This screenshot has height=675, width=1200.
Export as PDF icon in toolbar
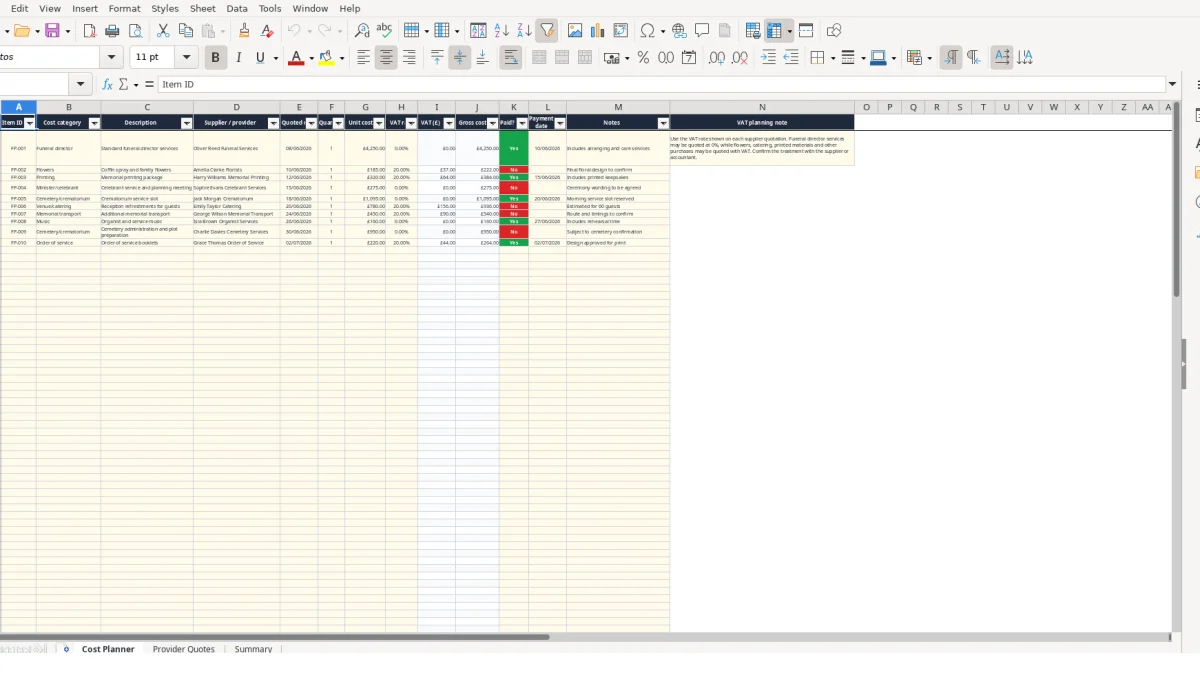click(89, 31)
